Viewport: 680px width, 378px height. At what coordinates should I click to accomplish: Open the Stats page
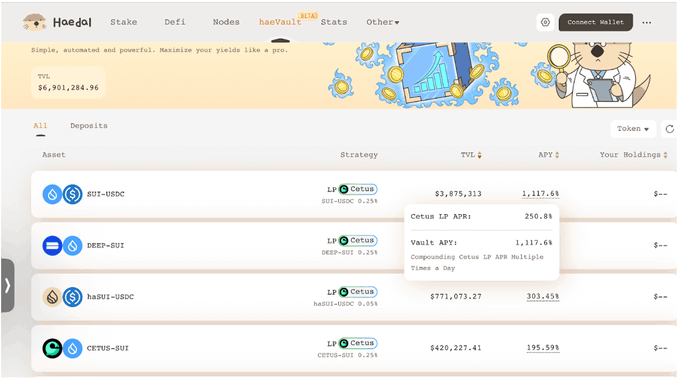[334, 22]
